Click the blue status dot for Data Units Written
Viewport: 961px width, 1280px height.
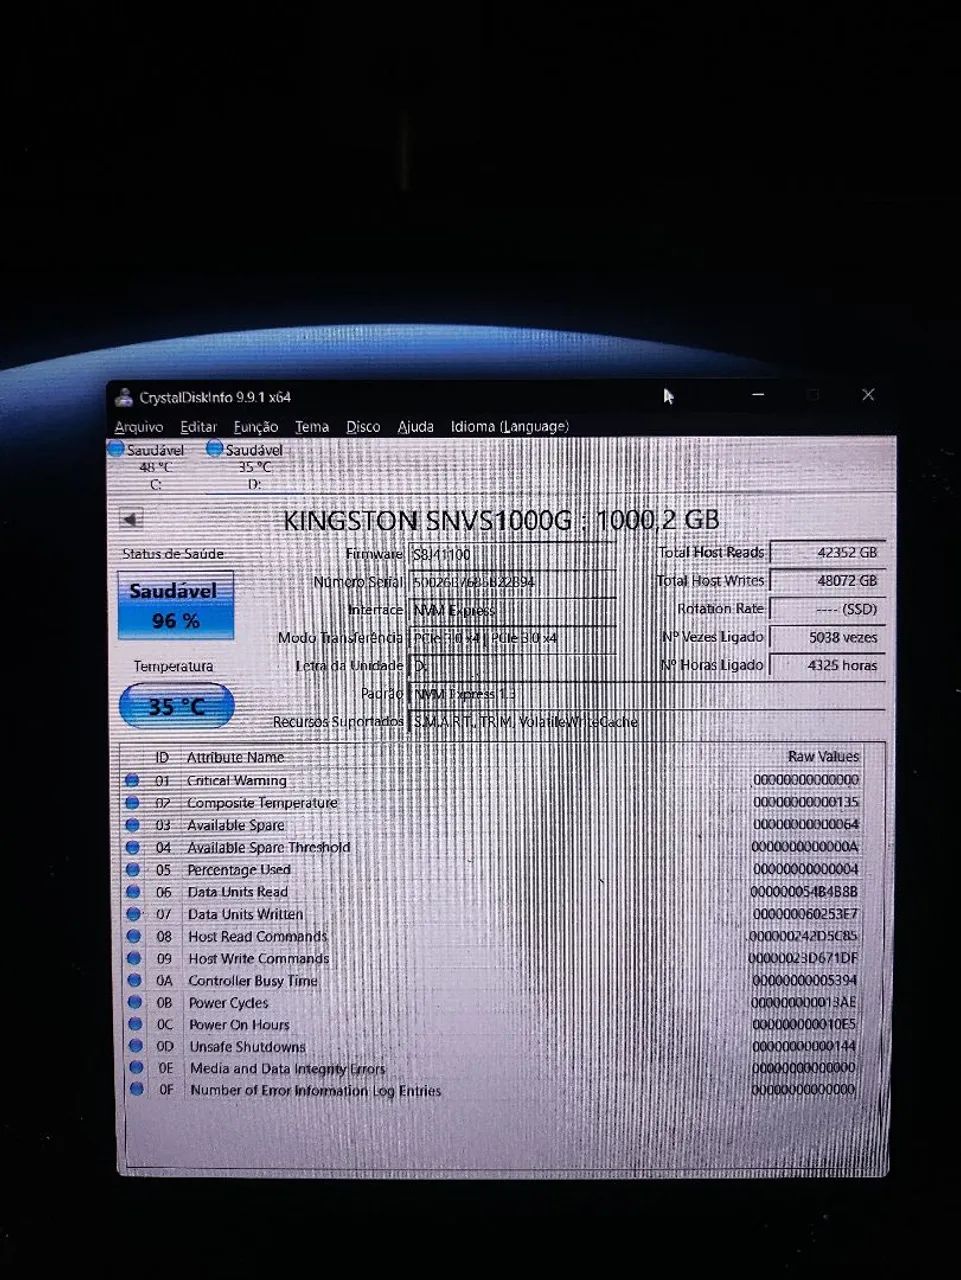[132, 914]
